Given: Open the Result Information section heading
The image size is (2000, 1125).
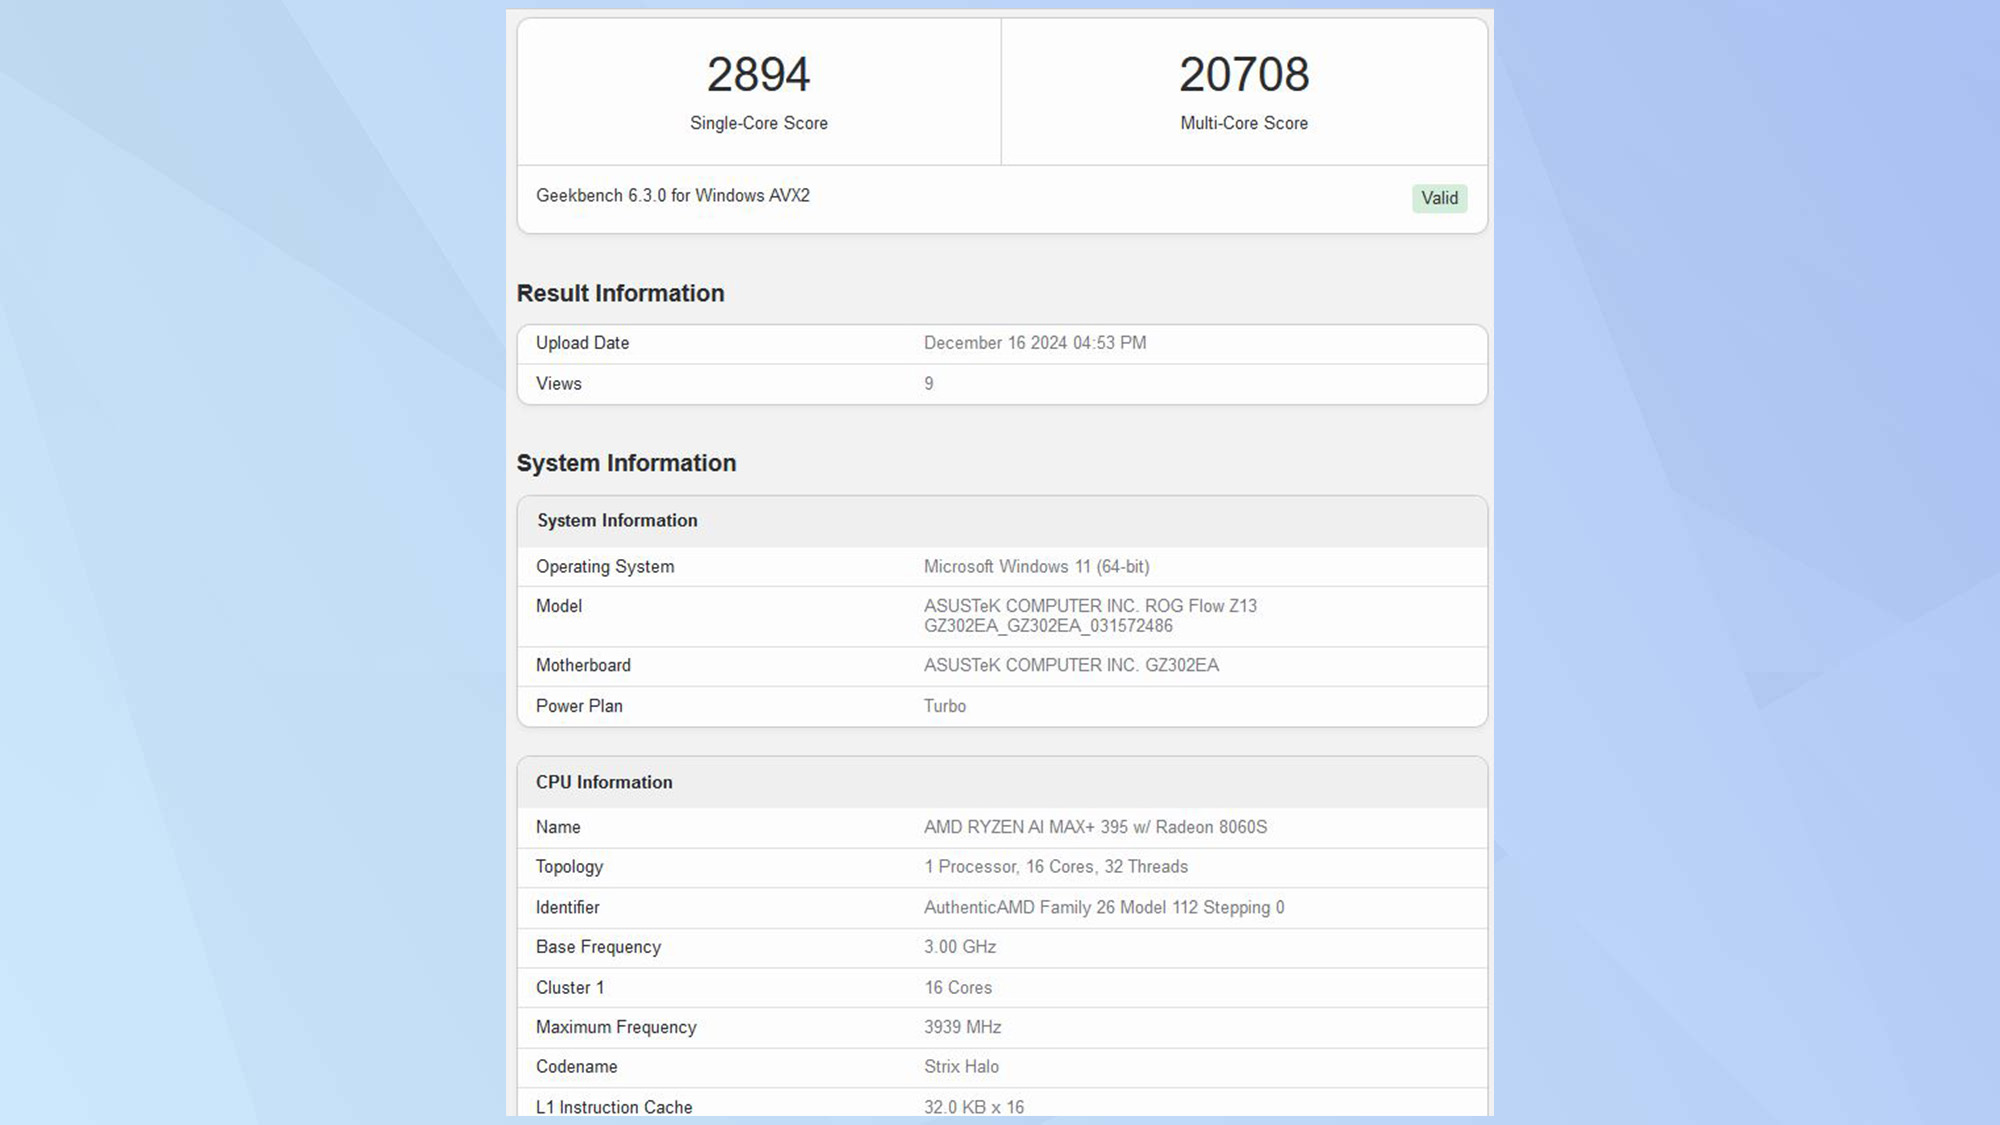Looking at the screenshot, I should (619, 293).
